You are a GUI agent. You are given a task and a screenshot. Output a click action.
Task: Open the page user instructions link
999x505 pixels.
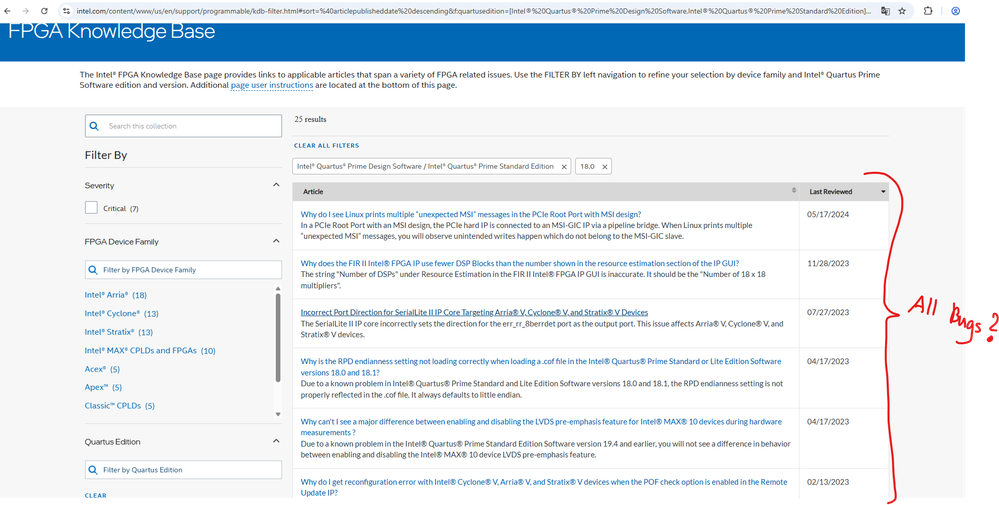271,85
